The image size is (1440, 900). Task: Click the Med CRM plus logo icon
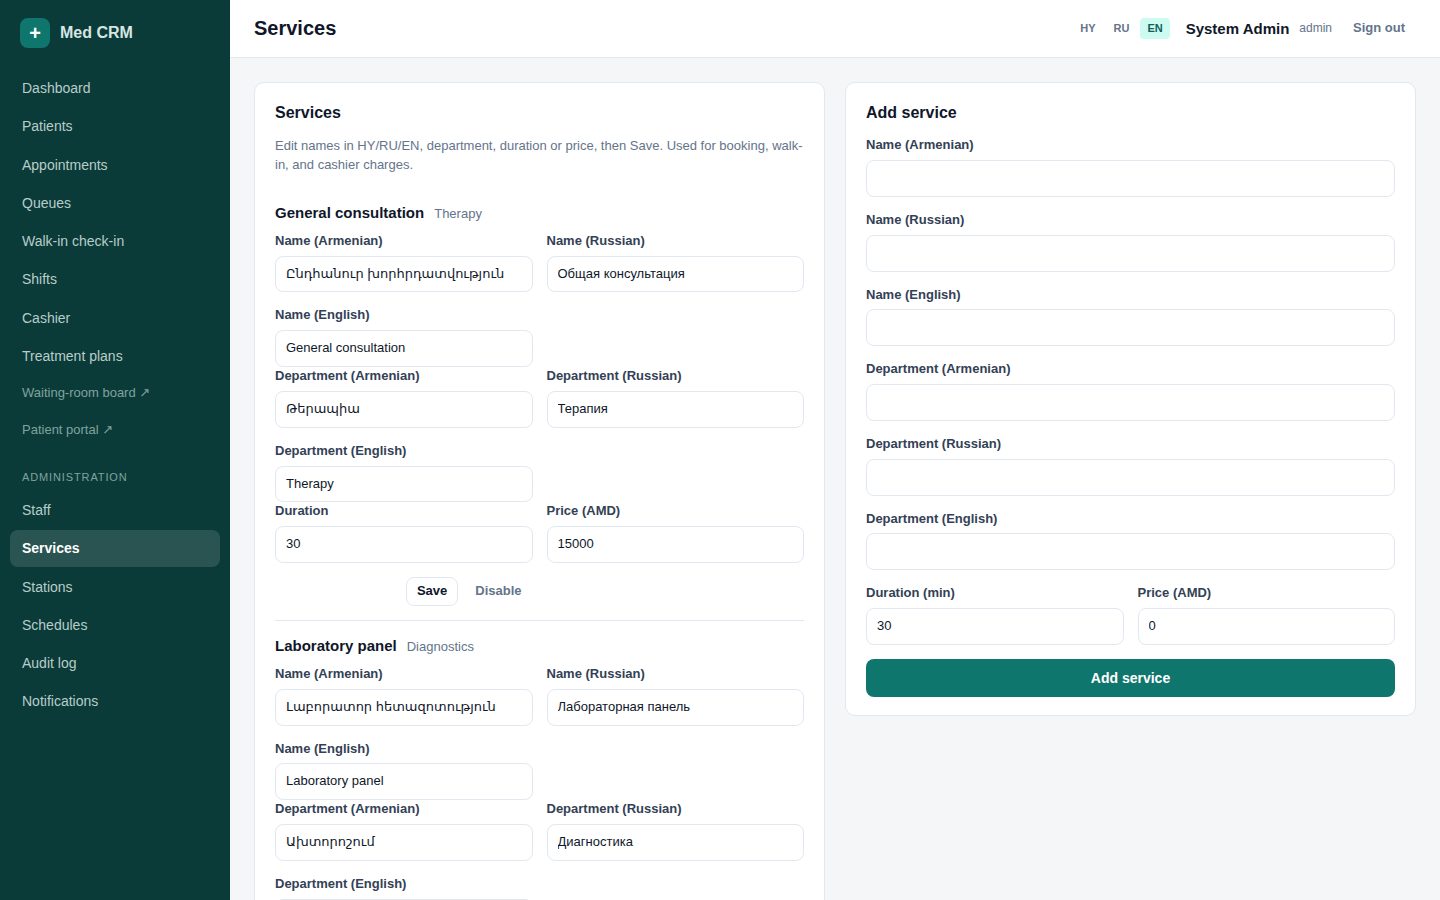35,32
